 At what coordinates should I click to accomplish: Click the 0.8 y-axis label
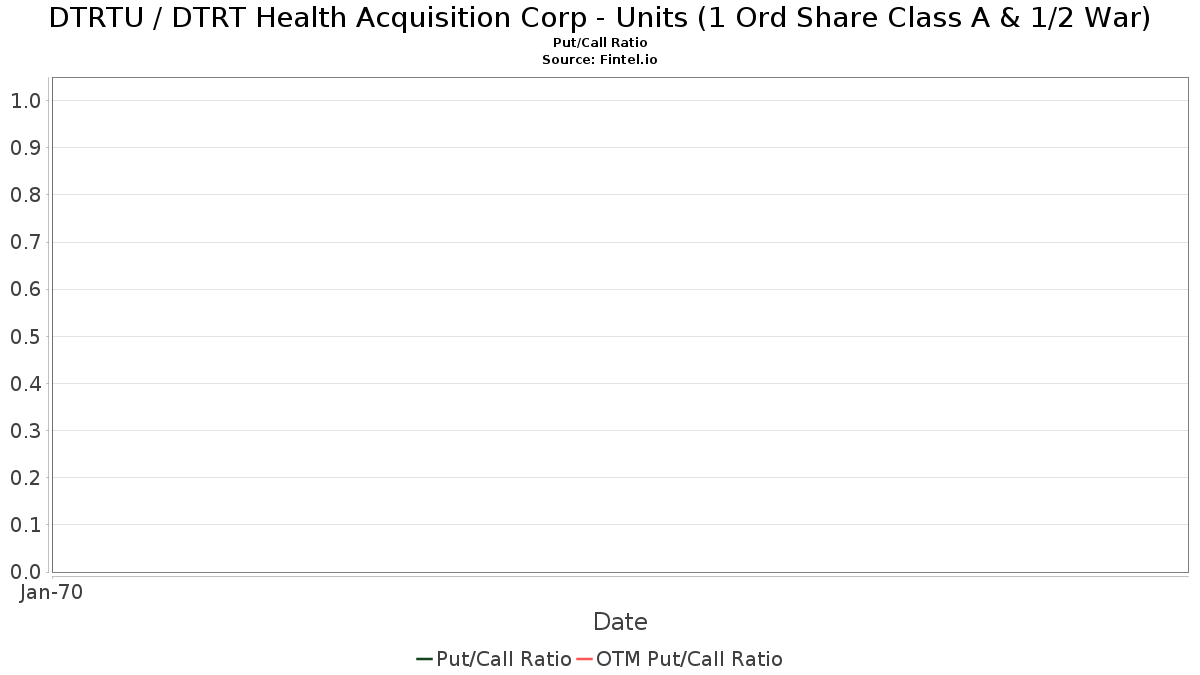click(x=25, y=194)
